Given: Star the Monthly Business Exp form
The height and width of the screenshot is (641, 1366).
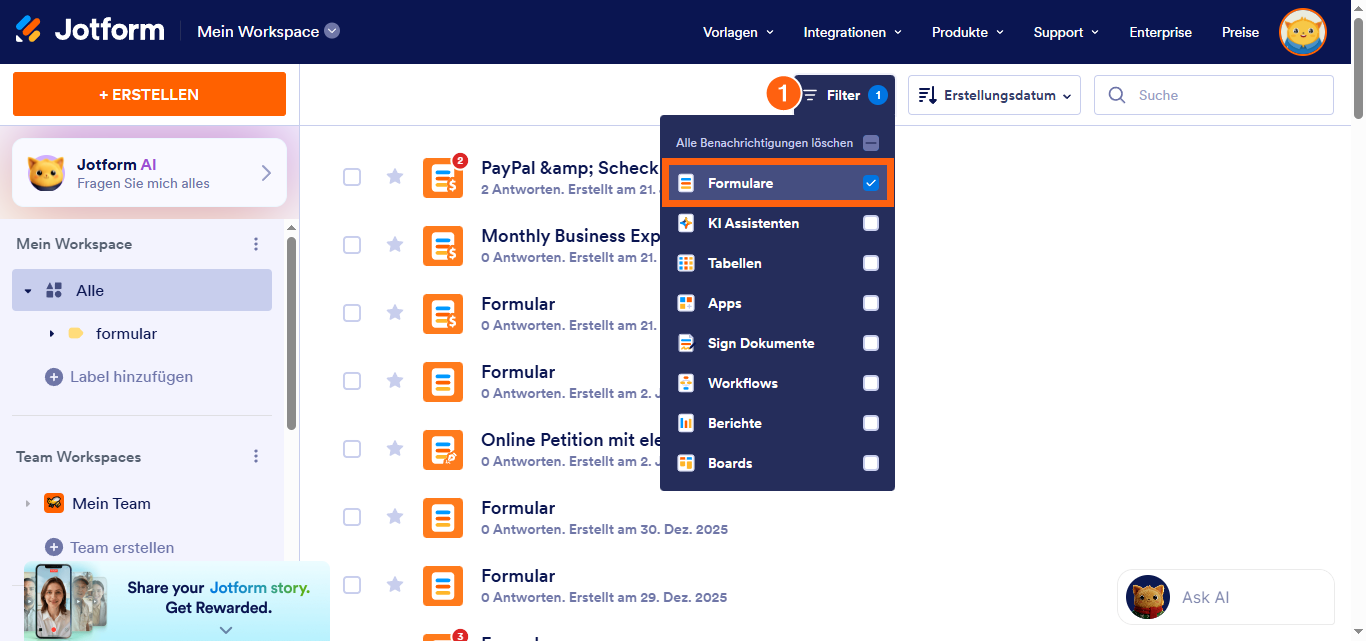Looking at the screenshot, I should tap(395, 245).
